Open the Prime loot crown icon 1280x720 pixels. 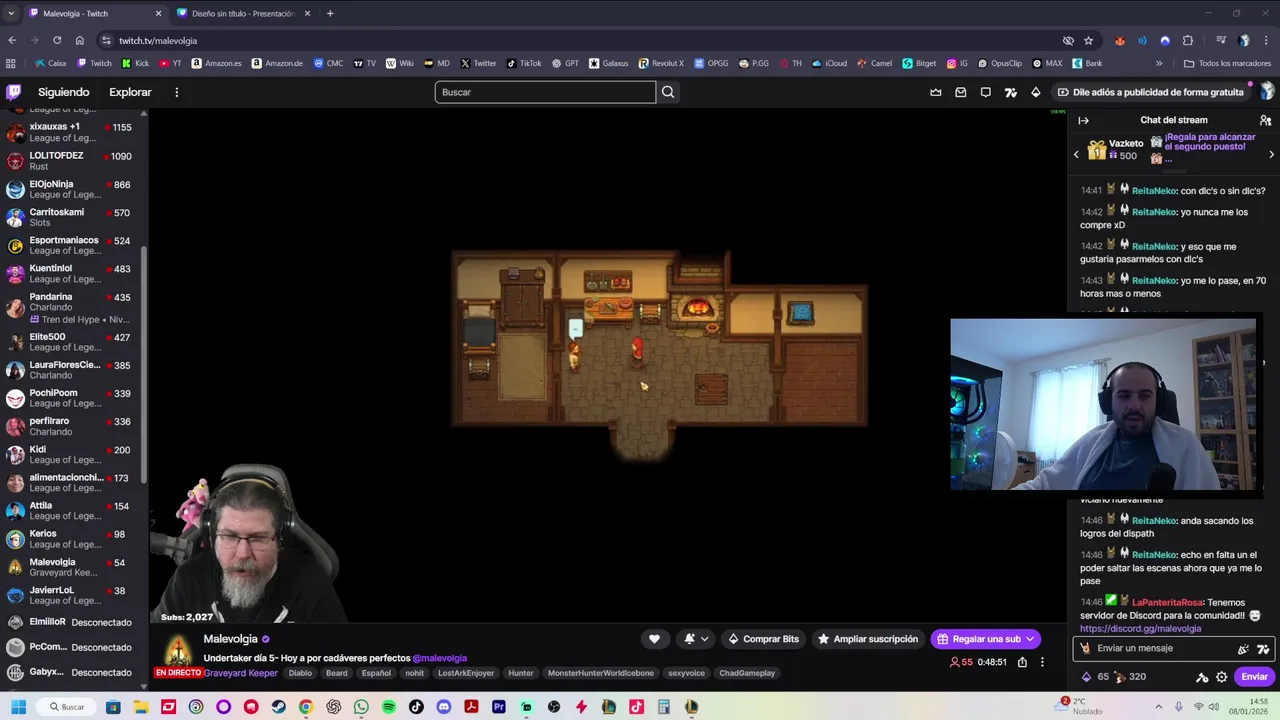(936, 92)
